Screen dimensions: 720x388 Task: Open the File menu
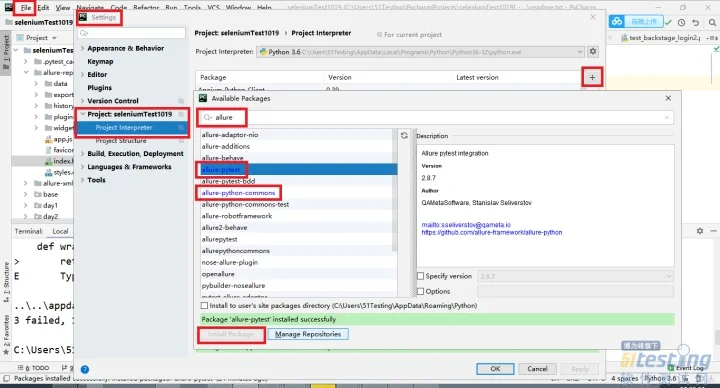point(25,7)
